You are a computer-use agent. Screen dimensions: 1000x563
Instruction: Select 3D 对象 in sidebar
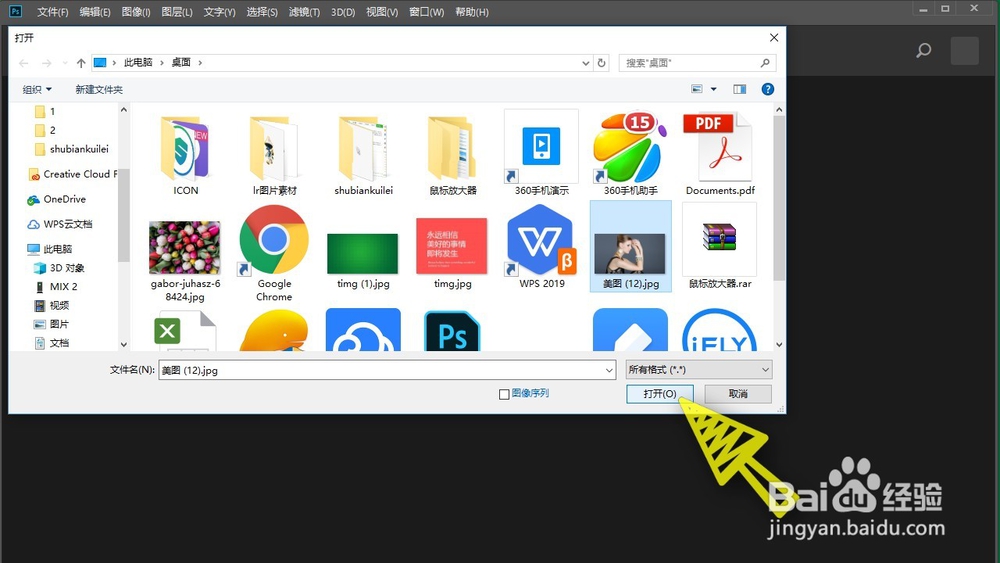pos(59,268)
